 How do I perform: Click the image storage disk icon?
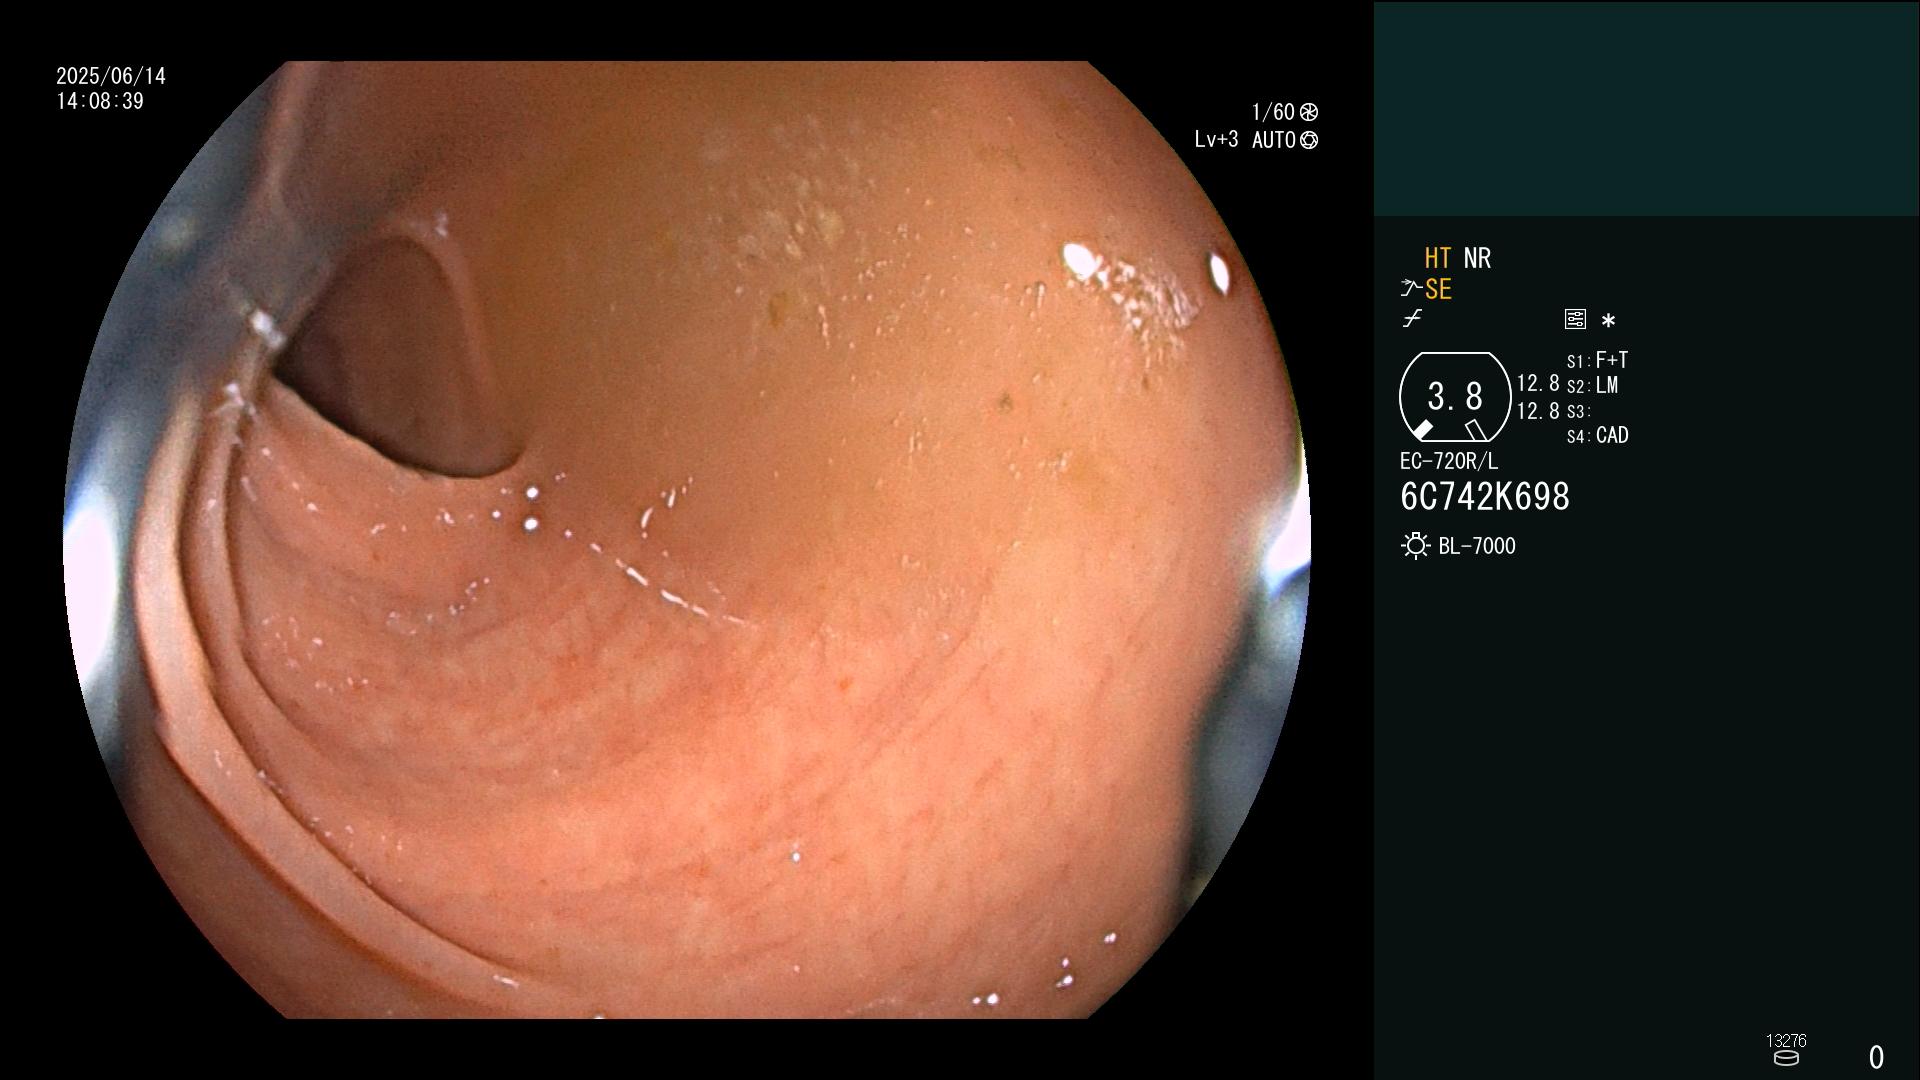tap(1786, 1059)
